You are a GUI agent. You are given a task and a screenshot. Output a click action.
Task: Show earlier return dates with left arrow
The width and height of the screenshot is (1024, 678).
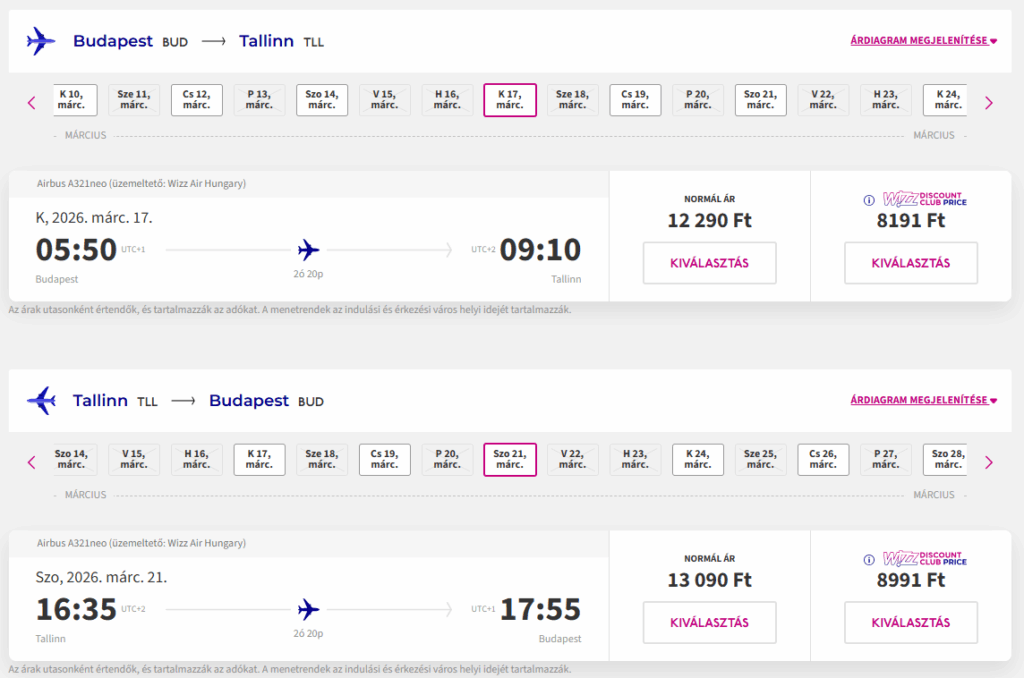[31, 462]
